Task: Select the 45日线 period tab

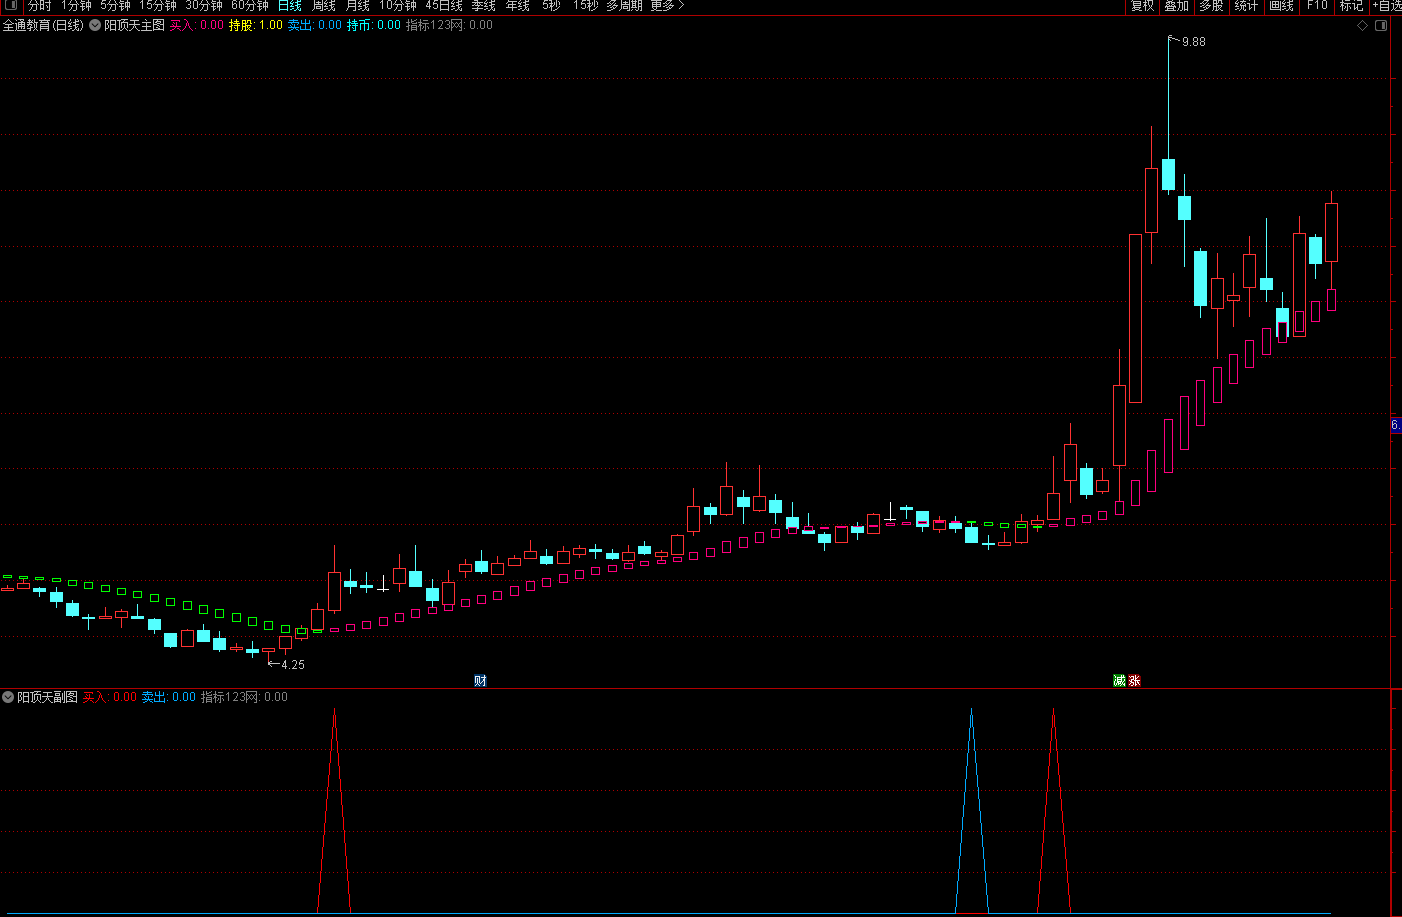Action: pos(444,5)
